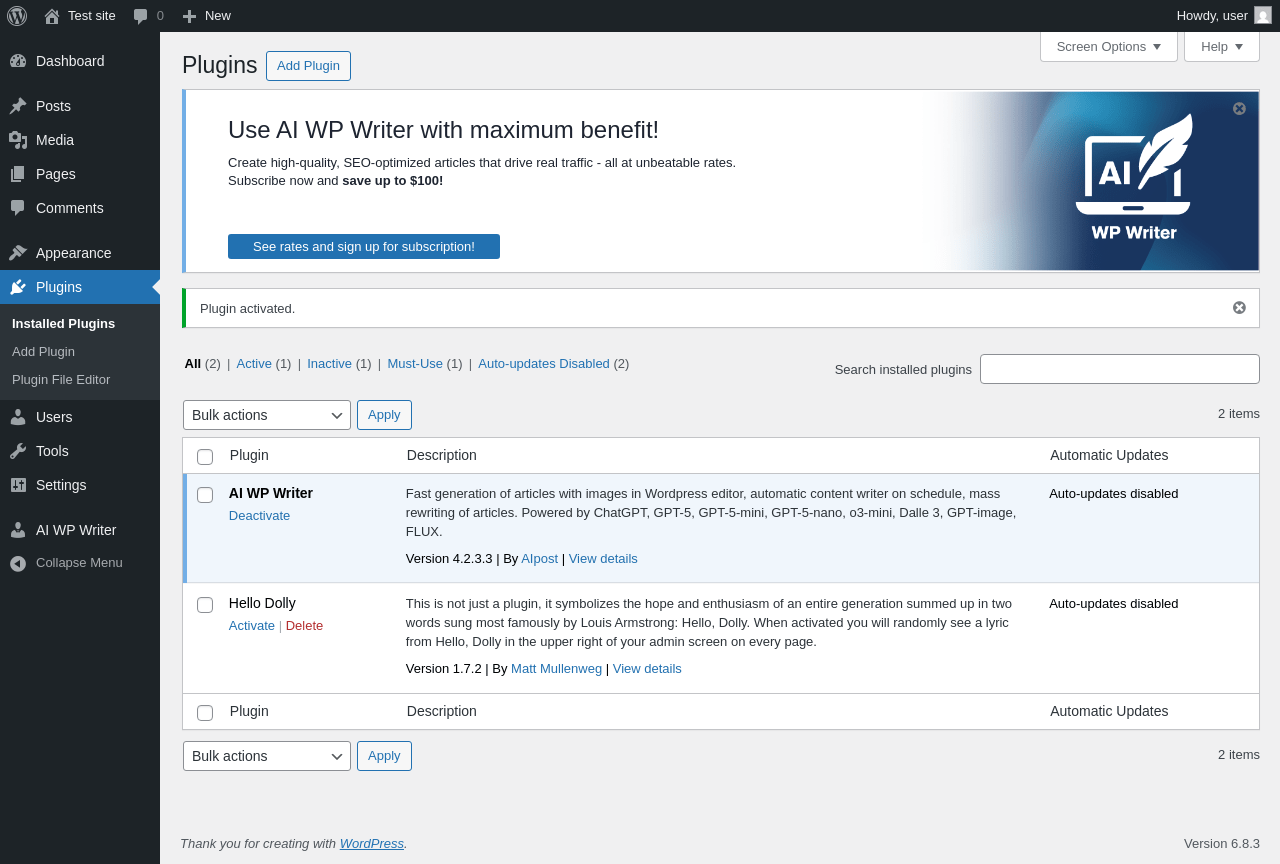The height and width of the screenshot is (864, 1280).
Task: Dismiss the Plugin activated notice
Action: click(1239, 307)
